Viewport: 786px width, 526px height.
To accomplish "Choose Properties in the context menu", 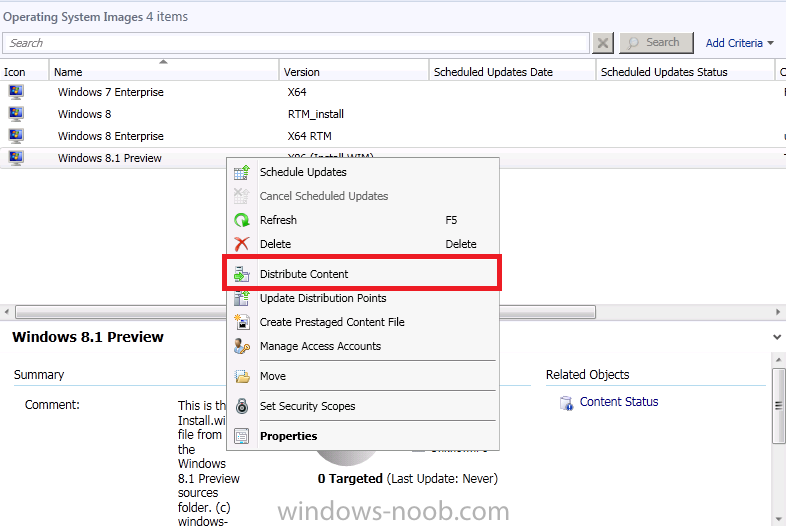I will pos(288,436).
